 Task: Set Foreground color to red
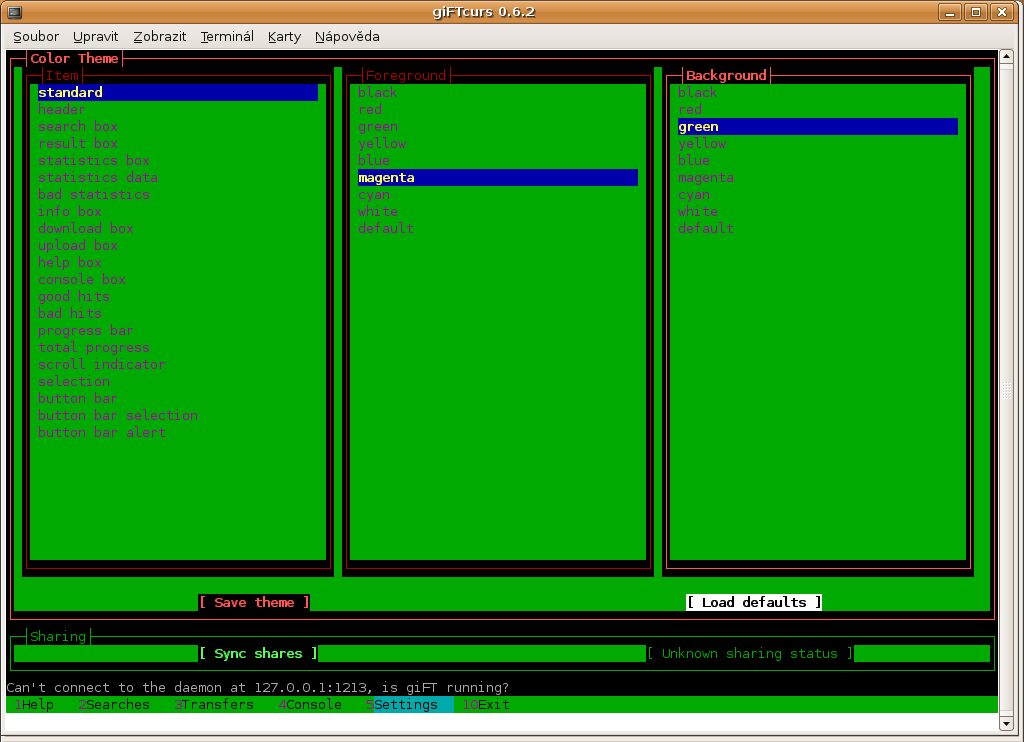point(370,109)
